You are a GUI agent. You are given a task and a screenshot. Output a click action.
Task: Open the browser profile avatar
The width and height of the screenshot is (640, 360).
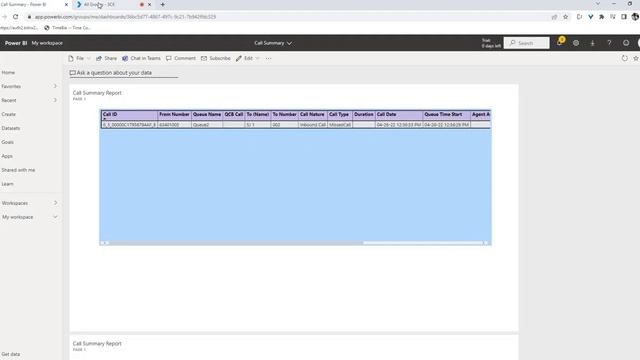point(635,17)
